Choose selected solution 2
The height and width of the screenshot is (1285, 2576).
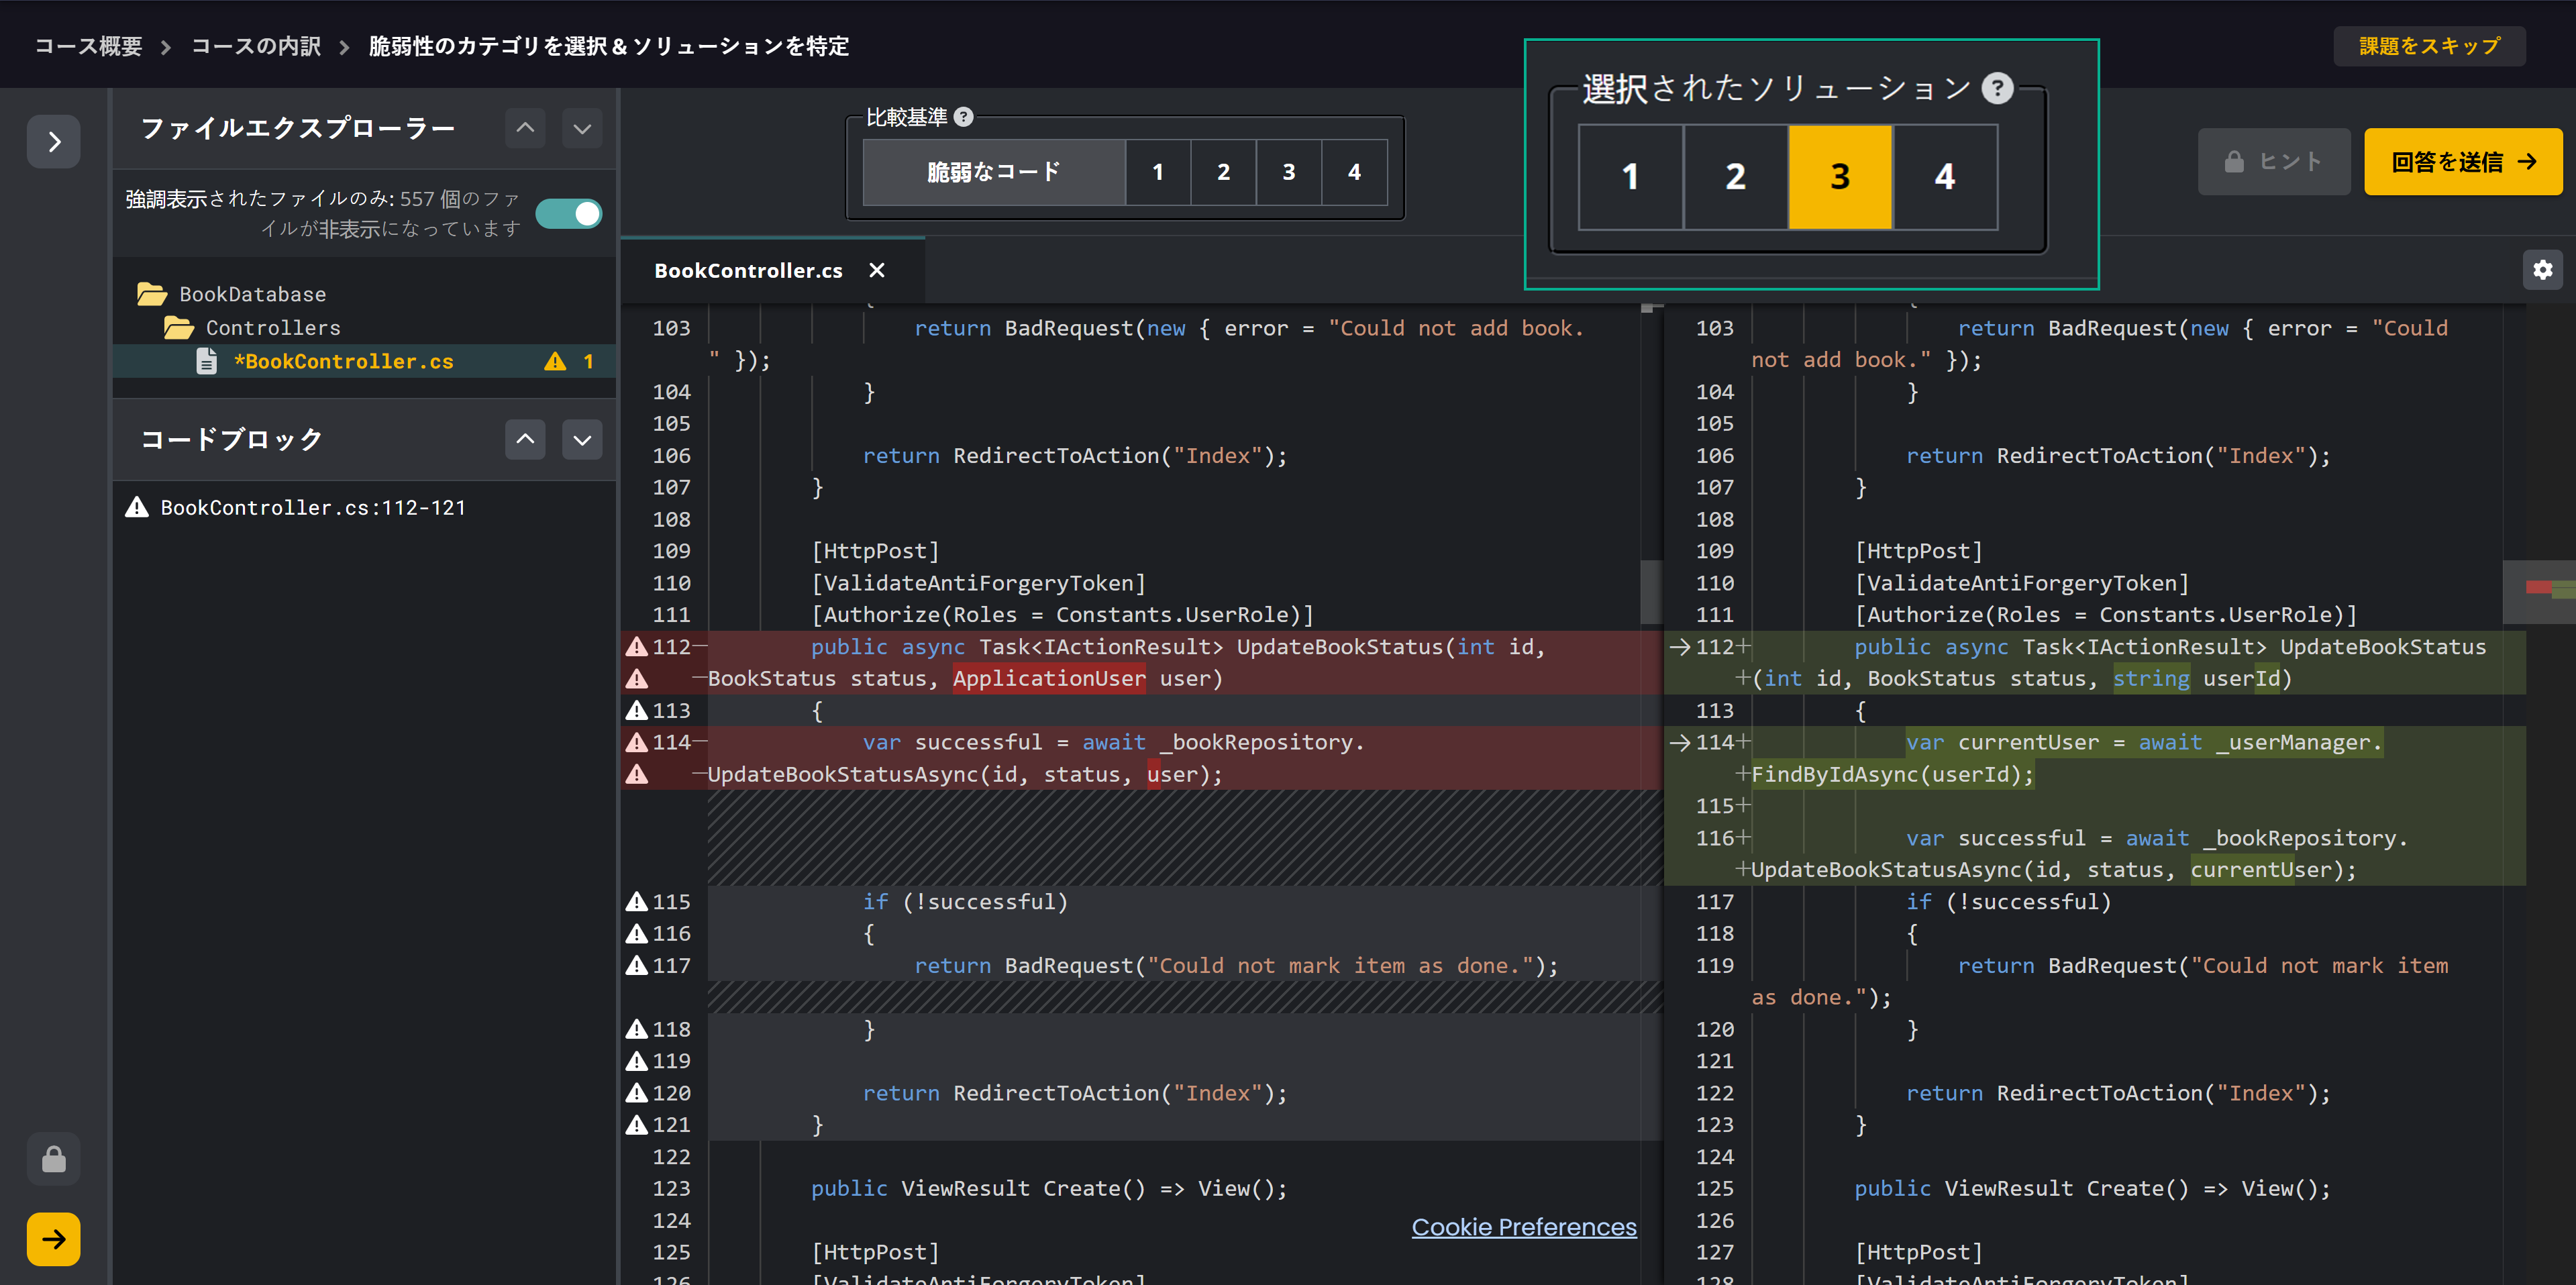[x=1736, y=177]
